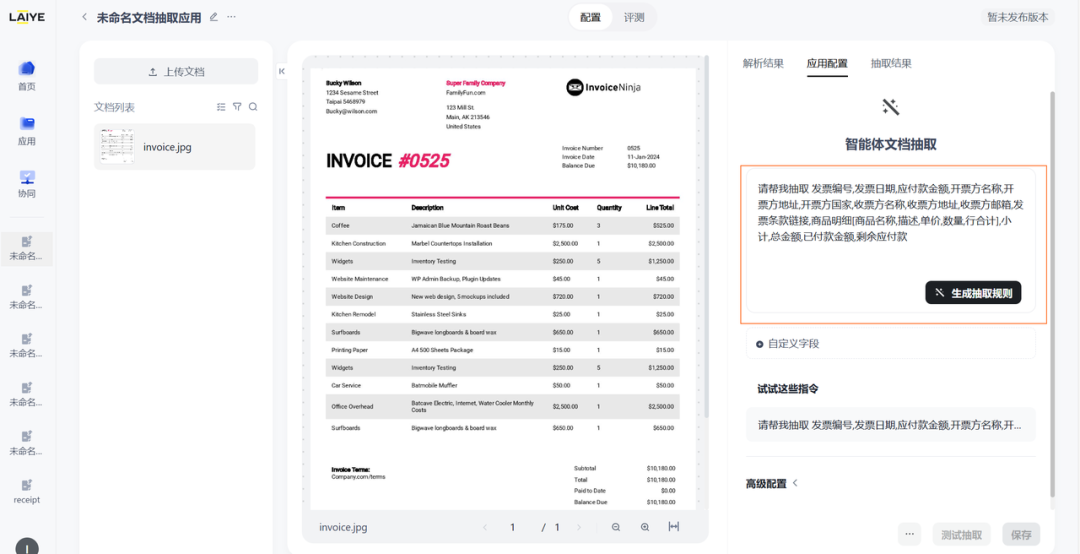Switch to the 解析结果 tab
The height and width of the screenshot is (554, 1080).
763,63
